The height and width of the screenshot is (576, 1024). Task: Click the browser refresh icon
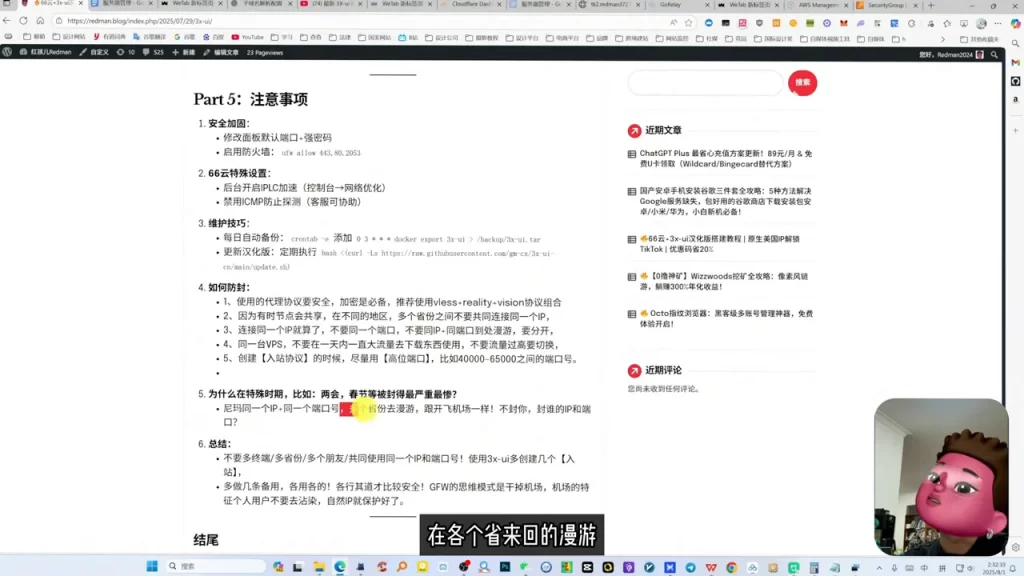coord(23,21)
